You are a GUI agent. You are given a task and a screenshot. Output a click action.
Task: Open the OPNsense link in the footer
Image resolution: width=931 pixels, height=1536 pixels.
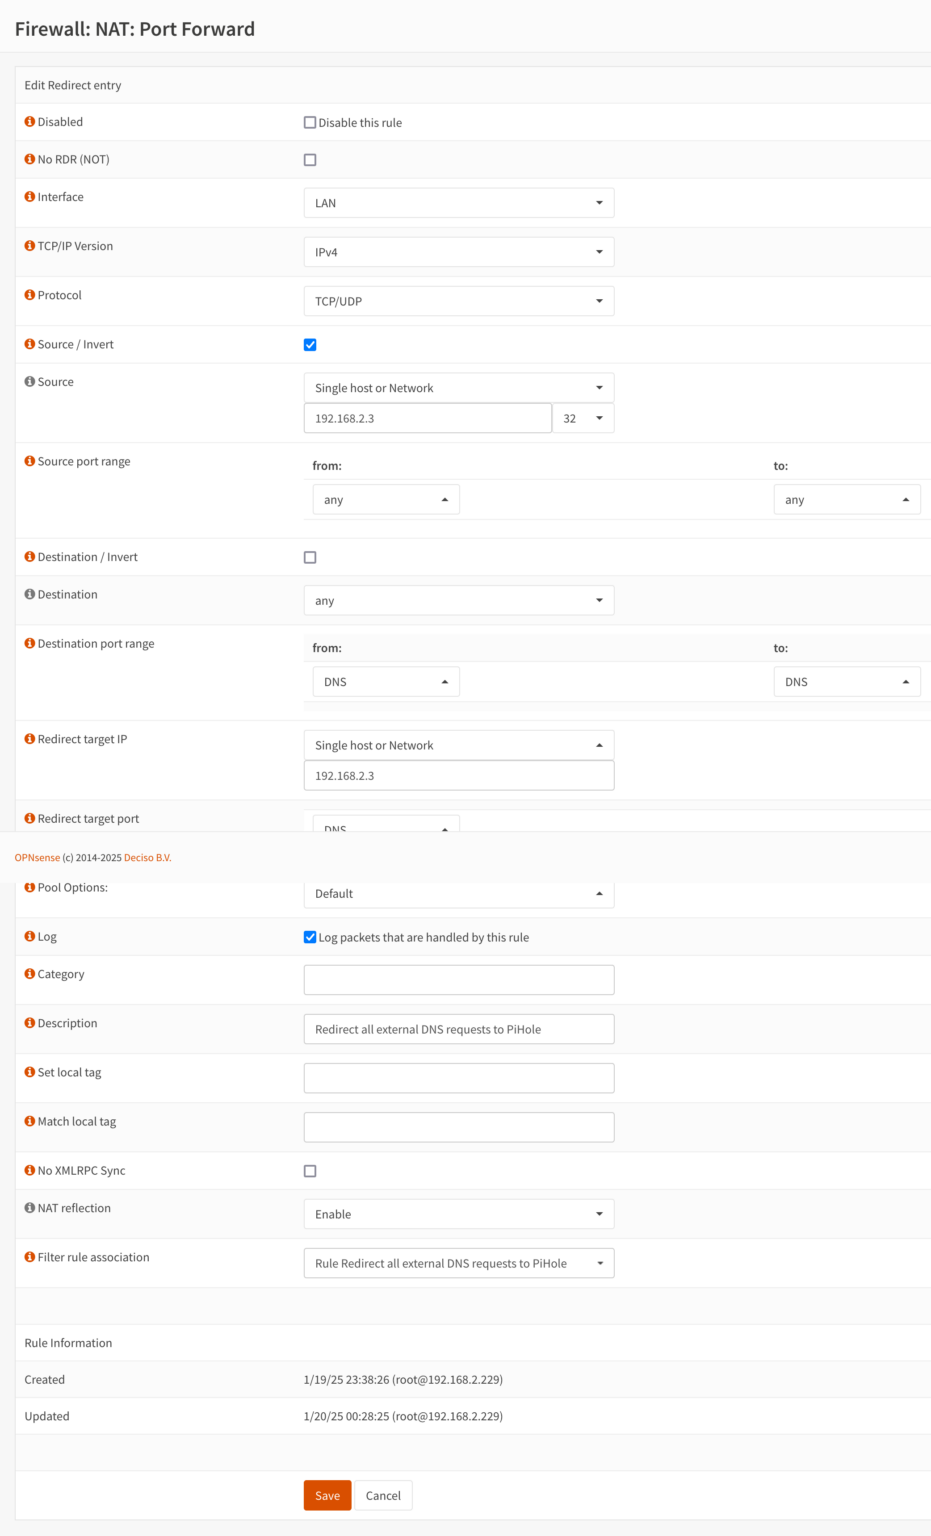point(38,857)
